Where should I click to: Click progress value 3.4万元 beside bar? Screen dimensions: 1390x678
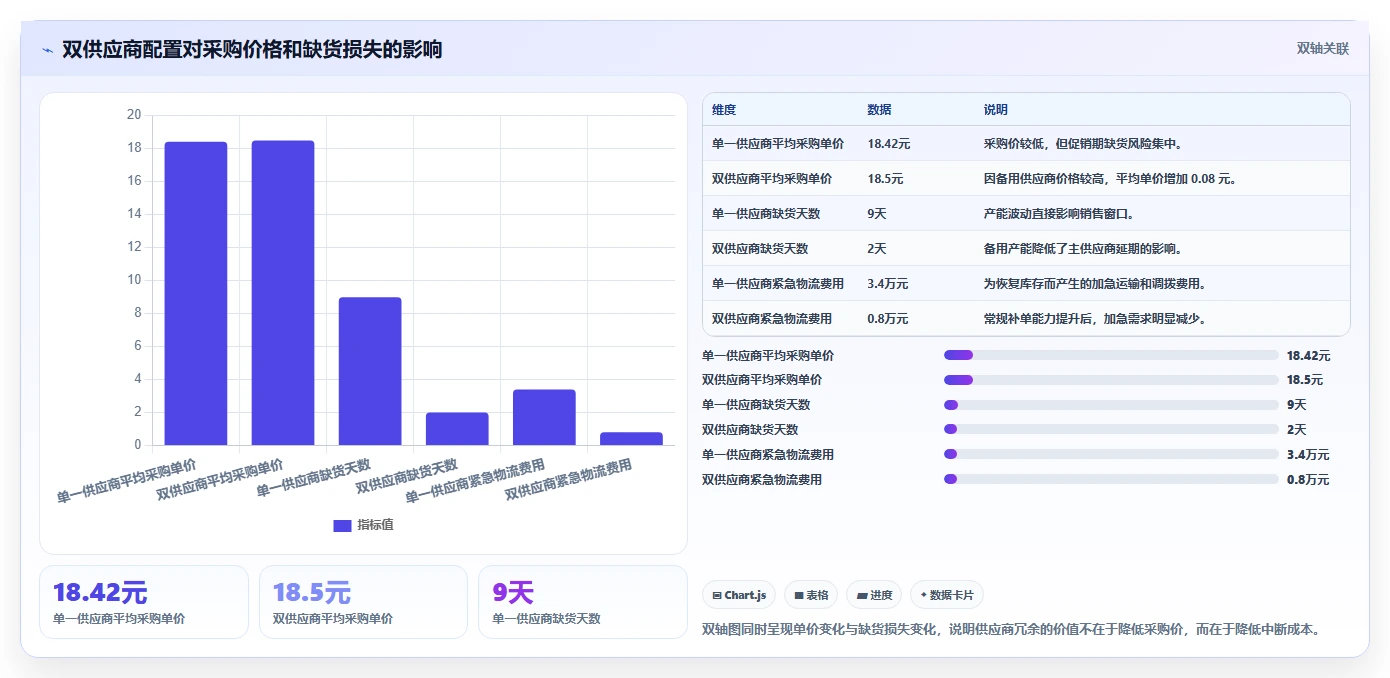point(1309,455)
